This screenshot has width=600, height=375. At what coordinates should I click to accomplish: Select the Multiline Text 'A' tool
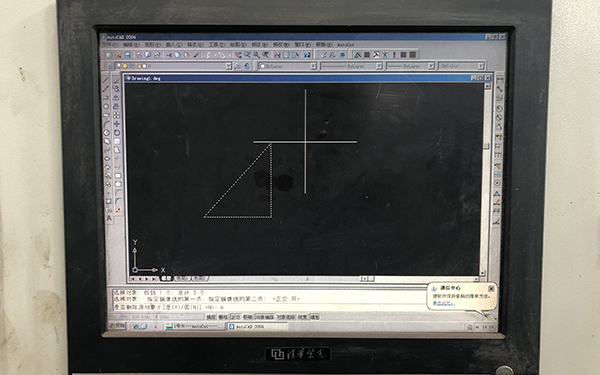point(109,218)
